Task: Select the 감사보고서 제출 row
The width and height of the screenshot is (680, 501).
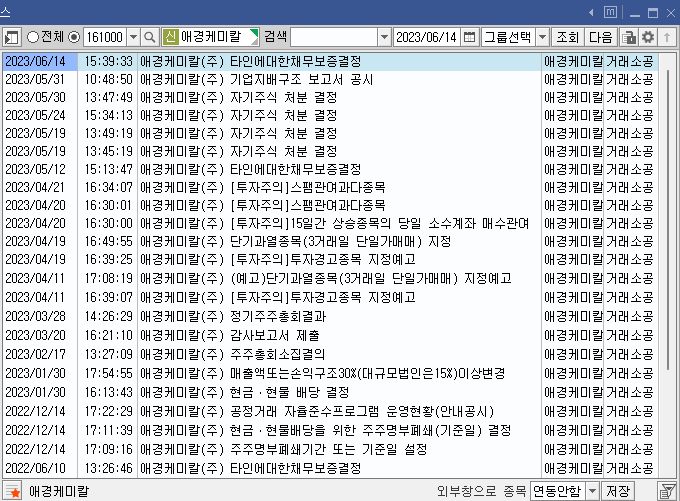Action: pyautogui.click(x=330, y=335)
